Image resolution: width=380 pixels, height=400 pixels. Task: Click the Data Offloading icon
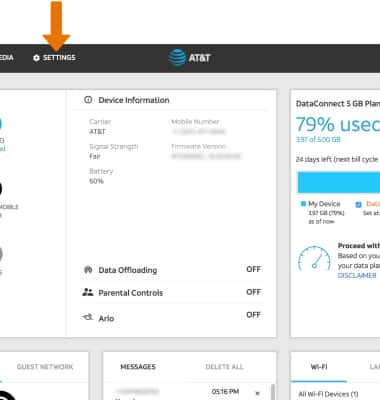(x=88, y=270)
